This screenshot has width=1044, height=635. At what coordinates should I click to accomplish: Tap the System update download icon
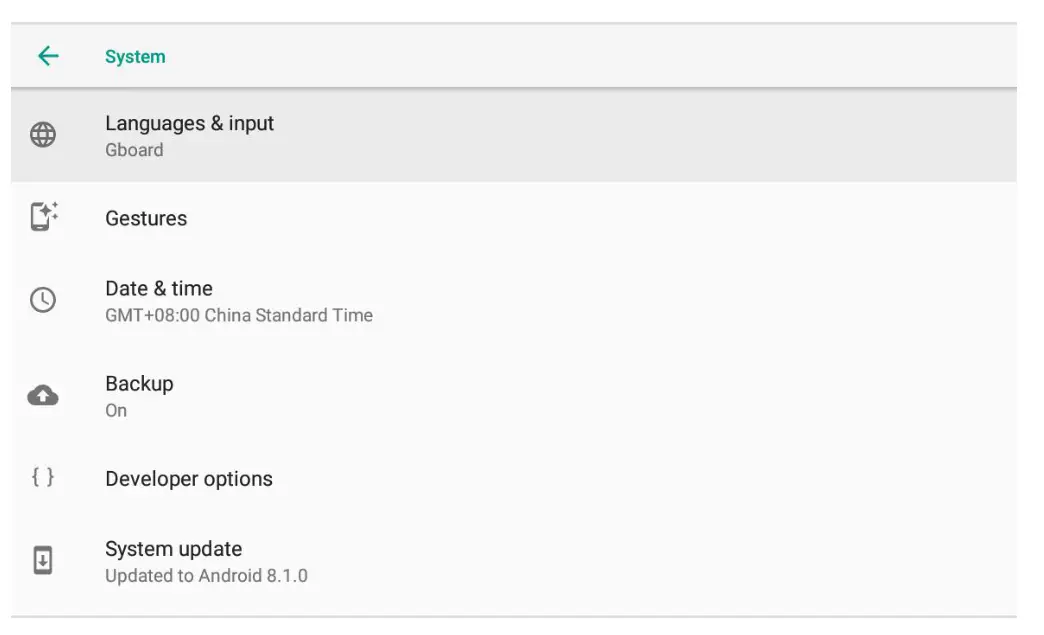(x=43, y=561)
